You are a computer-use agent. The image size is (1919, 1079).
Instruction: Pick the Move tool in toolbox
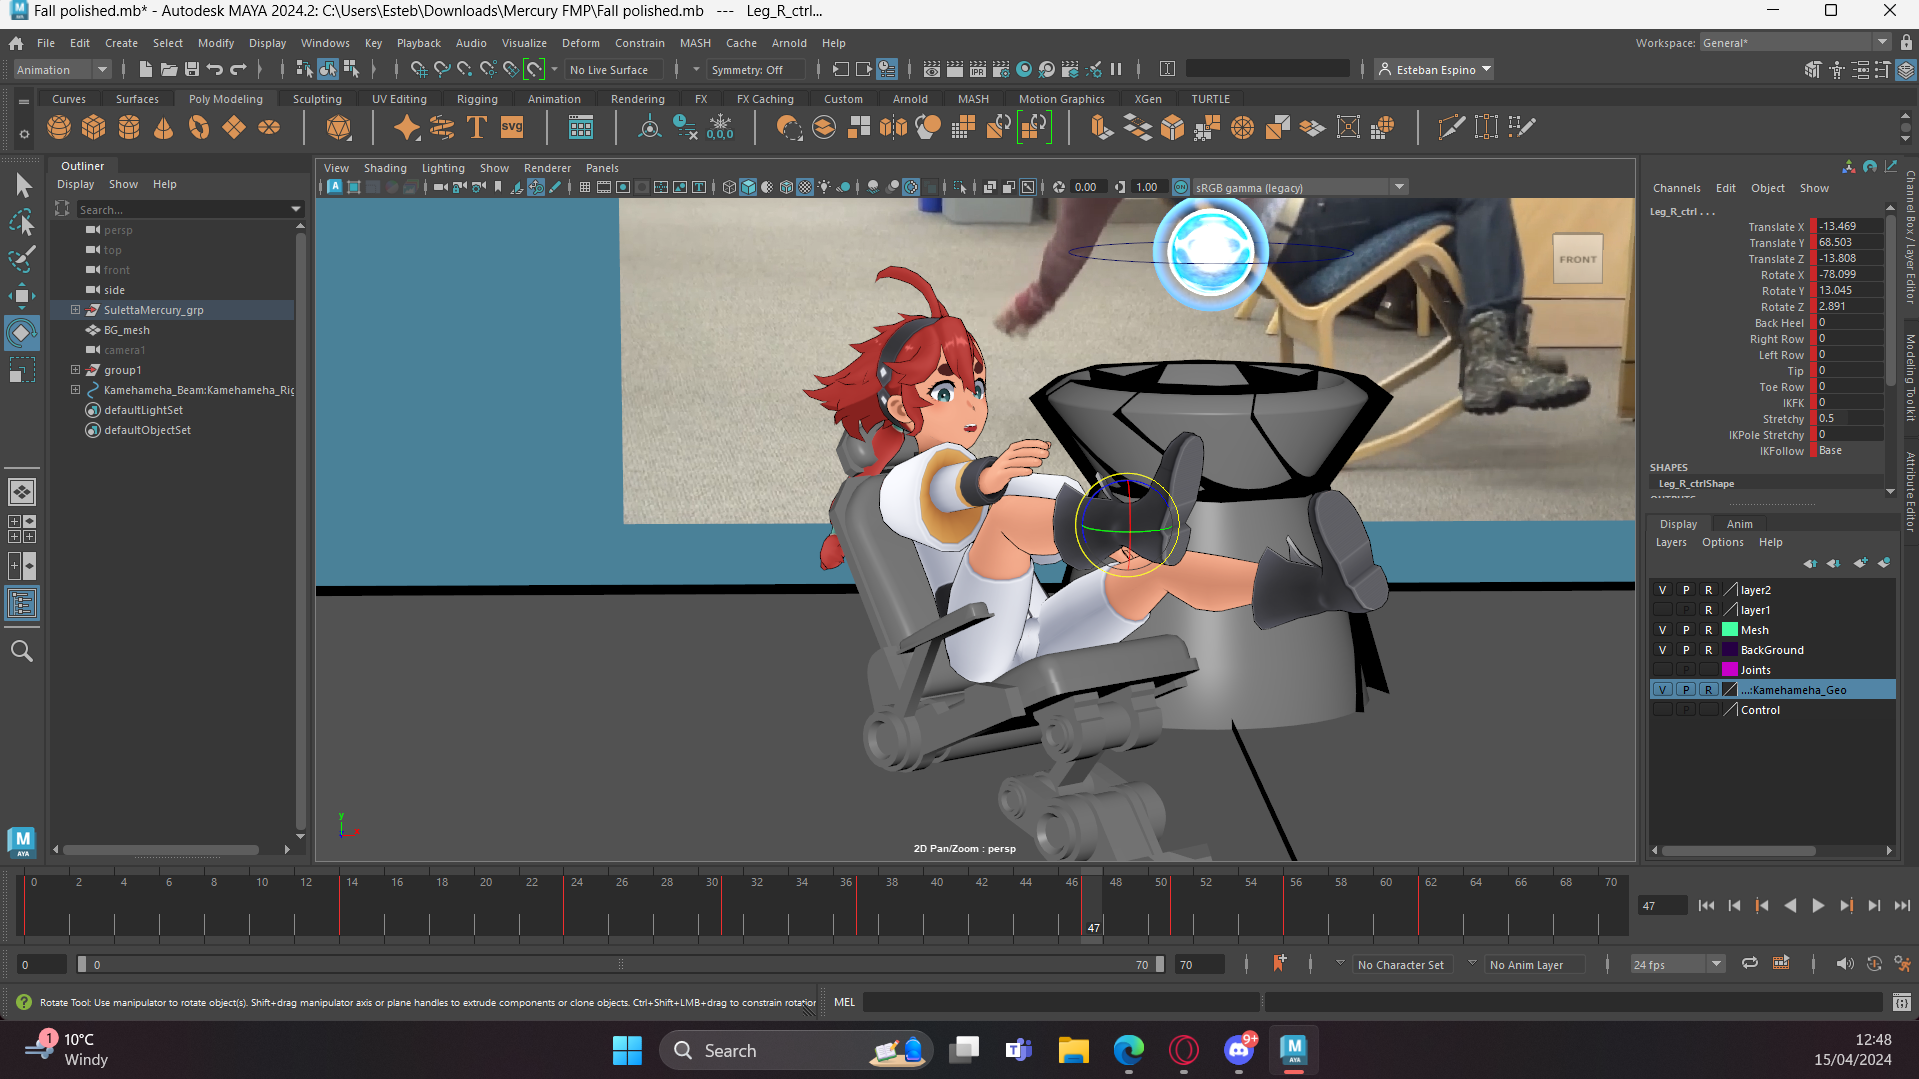pyautogui.click(x=22, y=296)
